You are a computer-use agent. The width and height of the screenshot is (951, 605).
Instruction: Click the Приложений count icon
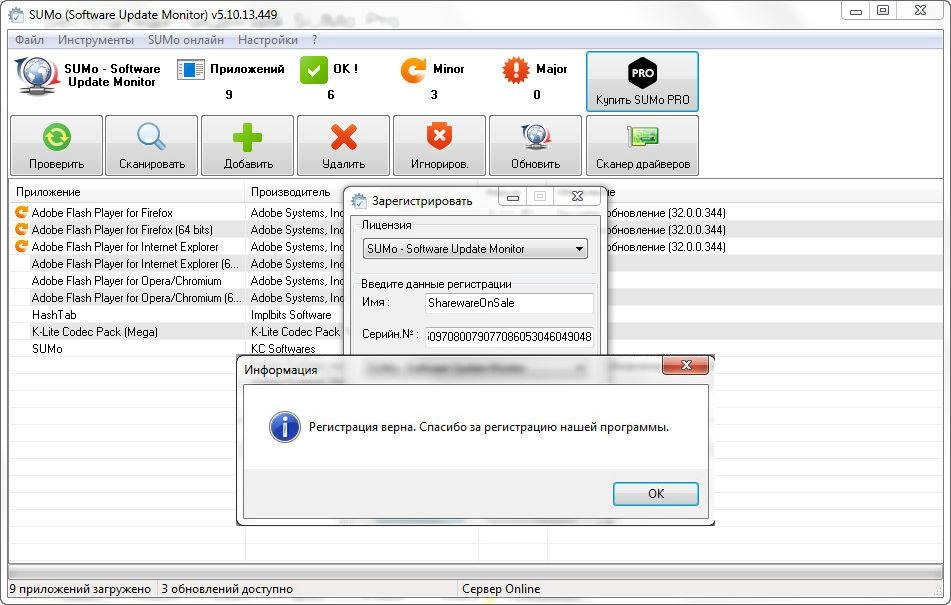pos(190,69)
